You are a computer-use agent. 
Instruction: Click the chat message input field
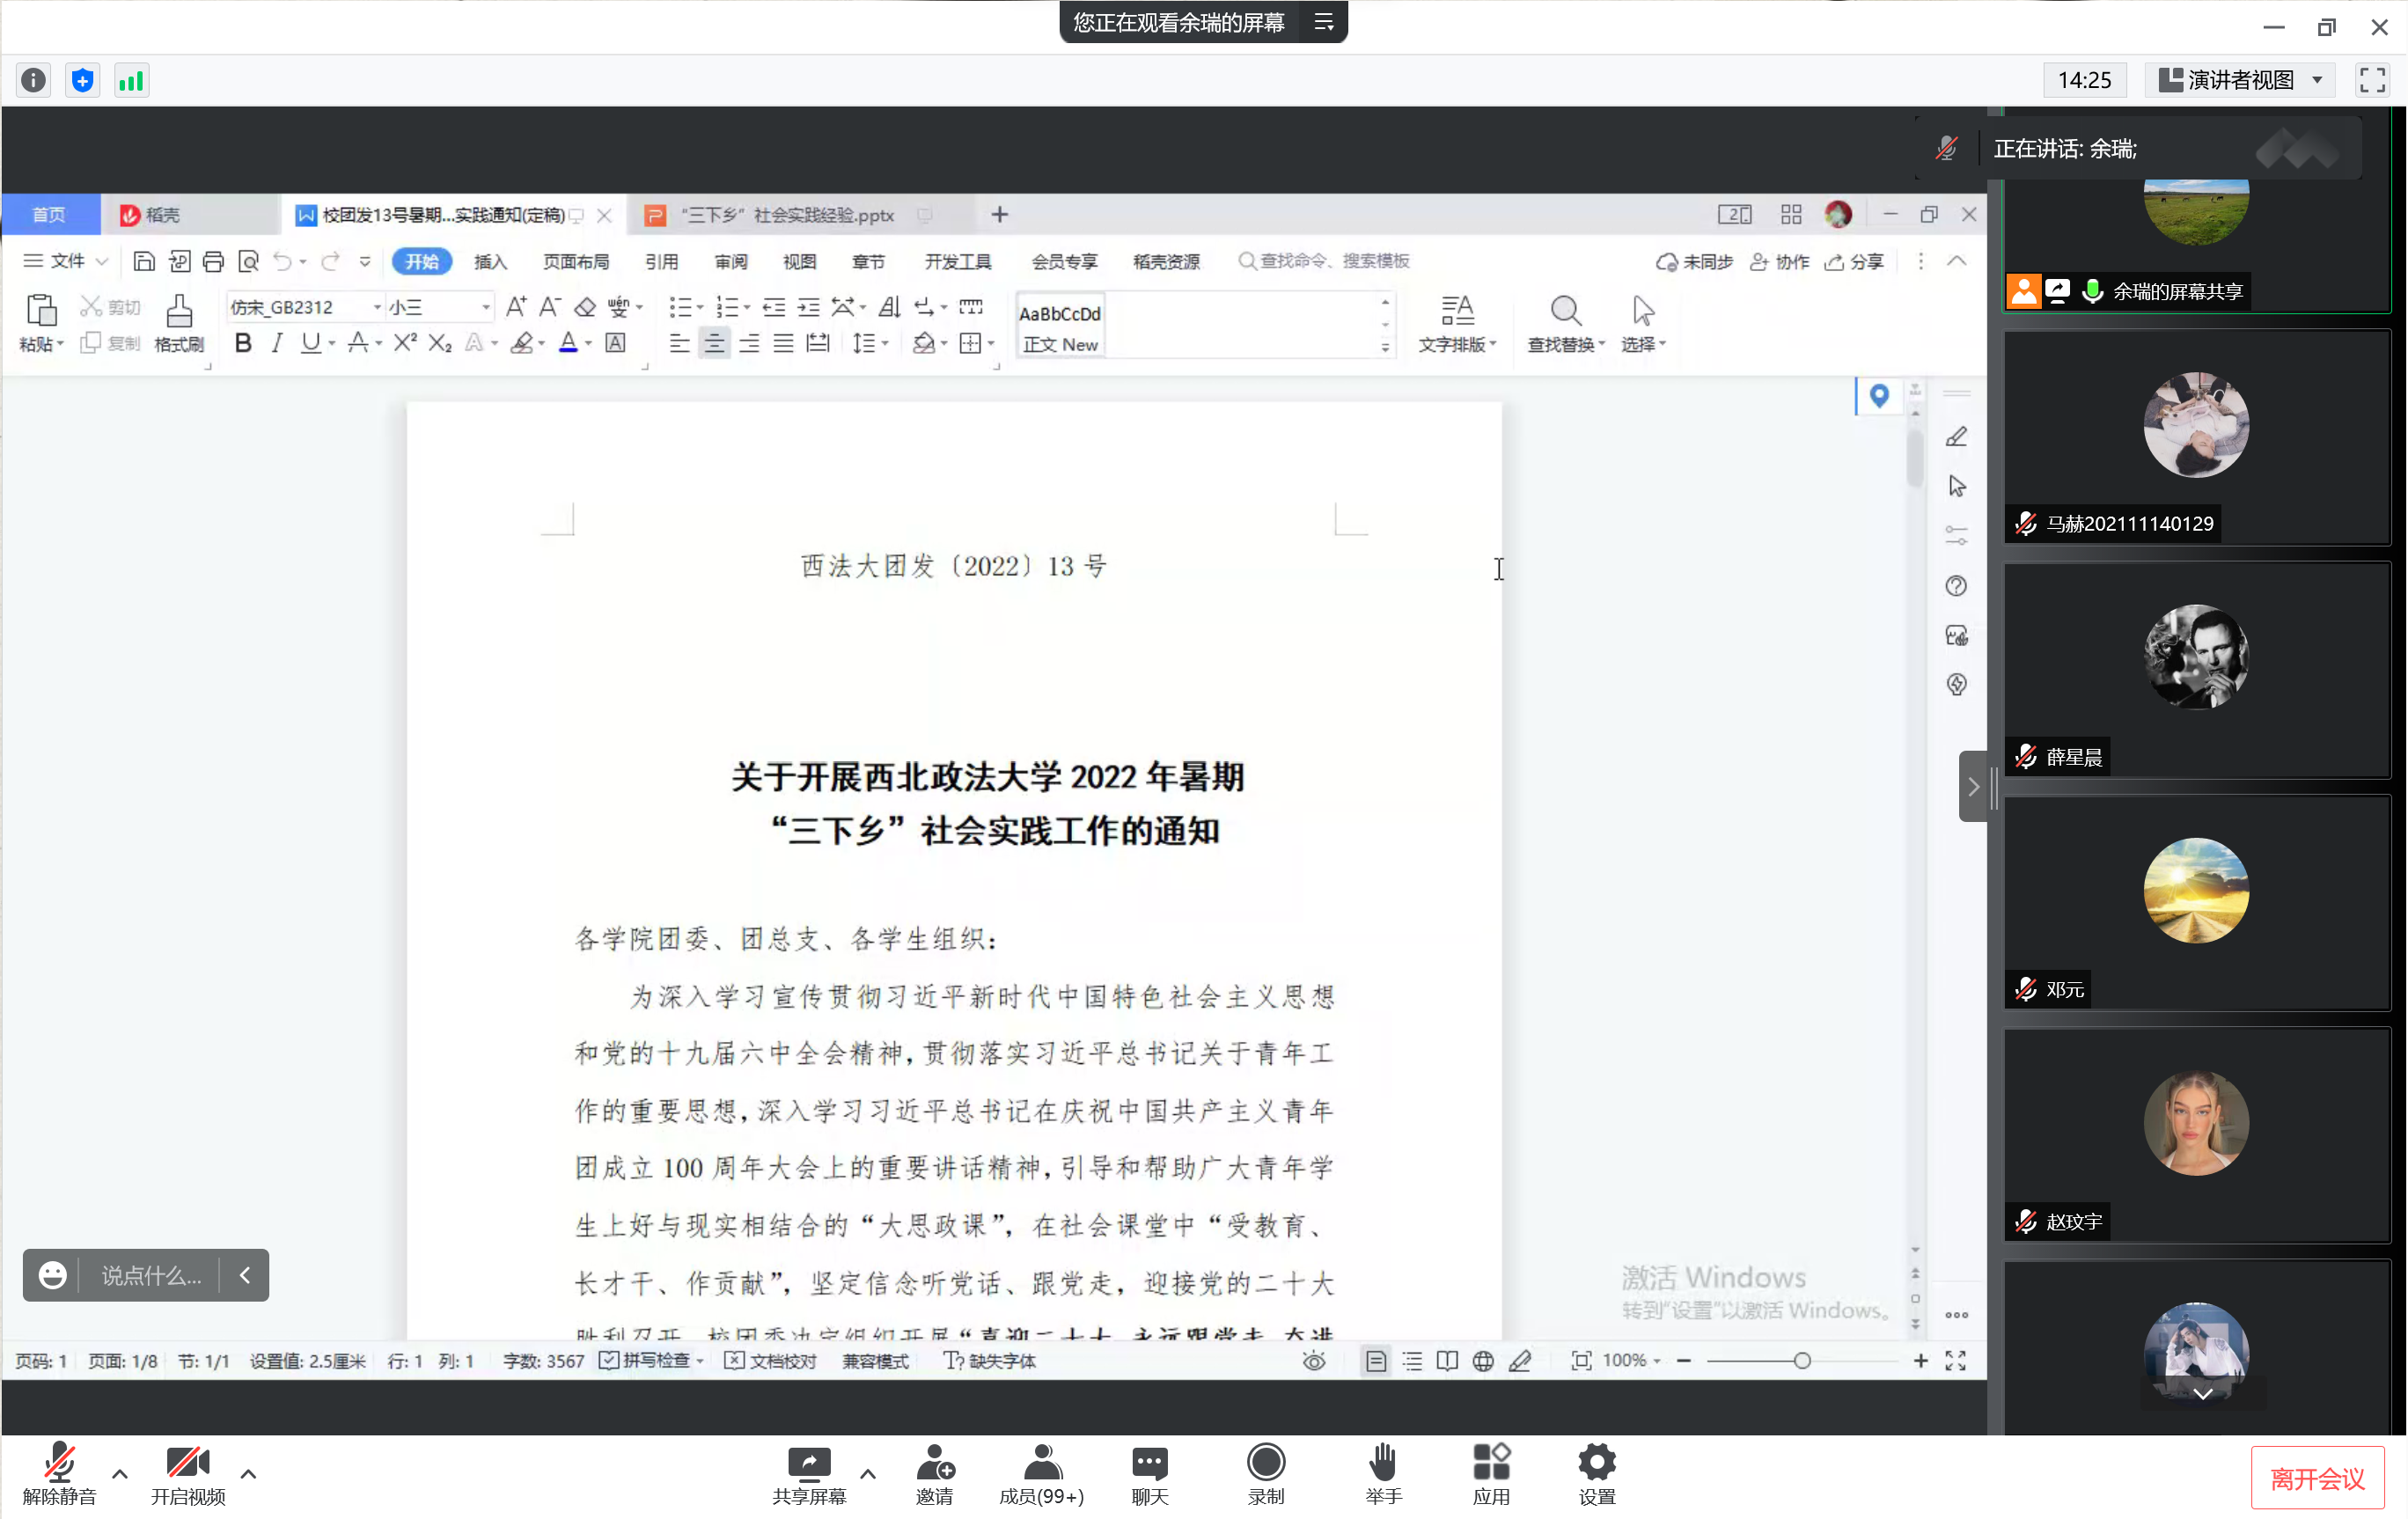pyautogui.click(x=151, y=1275)
